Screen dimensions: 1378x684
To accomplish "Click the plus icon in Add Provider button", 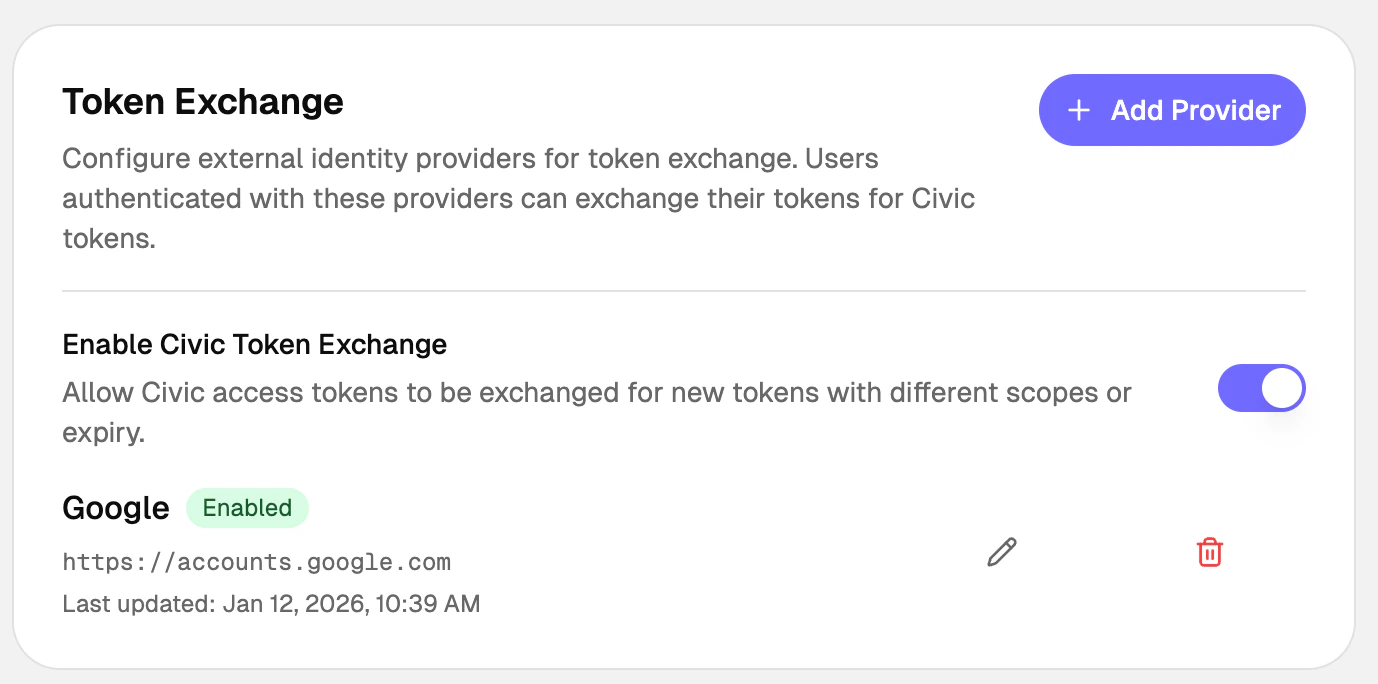I will click(x=1078, y=110).
